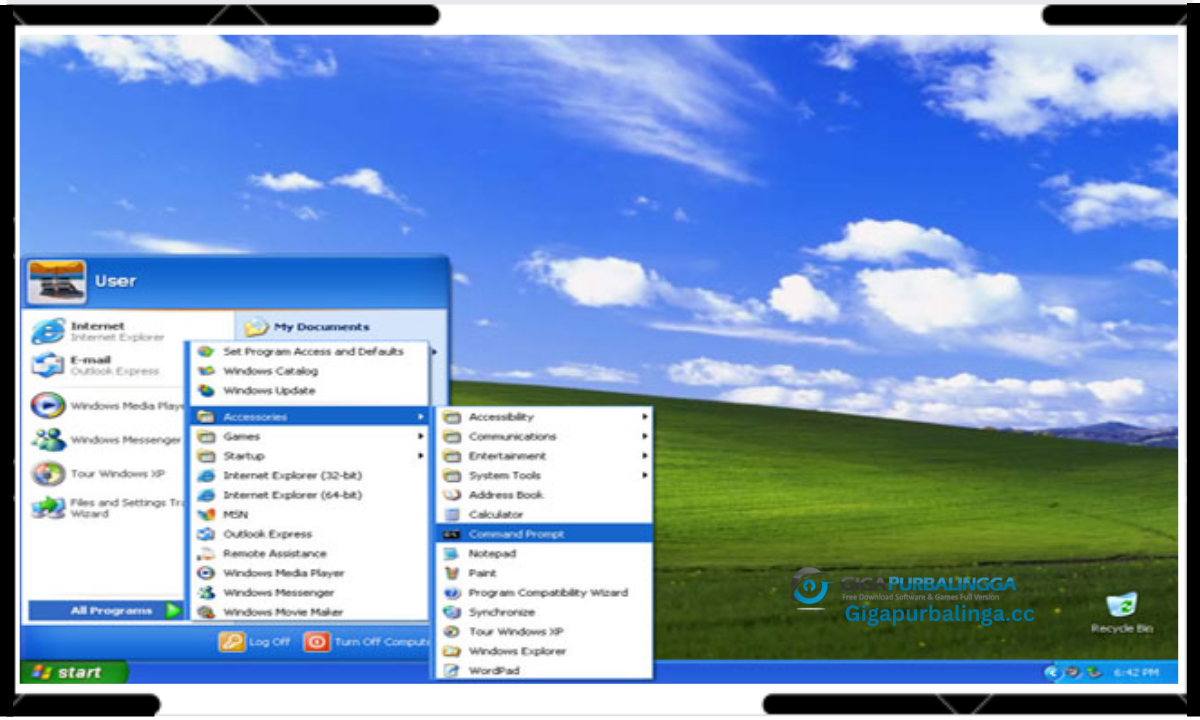Open Outlook Express from All Programs list
The image size is (1200, 720).
[x=310, y=534]
